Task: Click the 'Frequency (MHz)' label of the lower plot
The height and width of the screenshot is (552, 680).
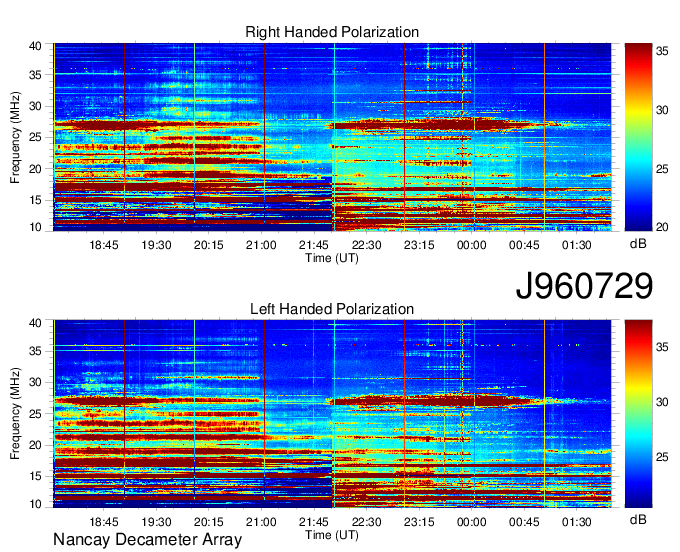Action: (15, 414)
